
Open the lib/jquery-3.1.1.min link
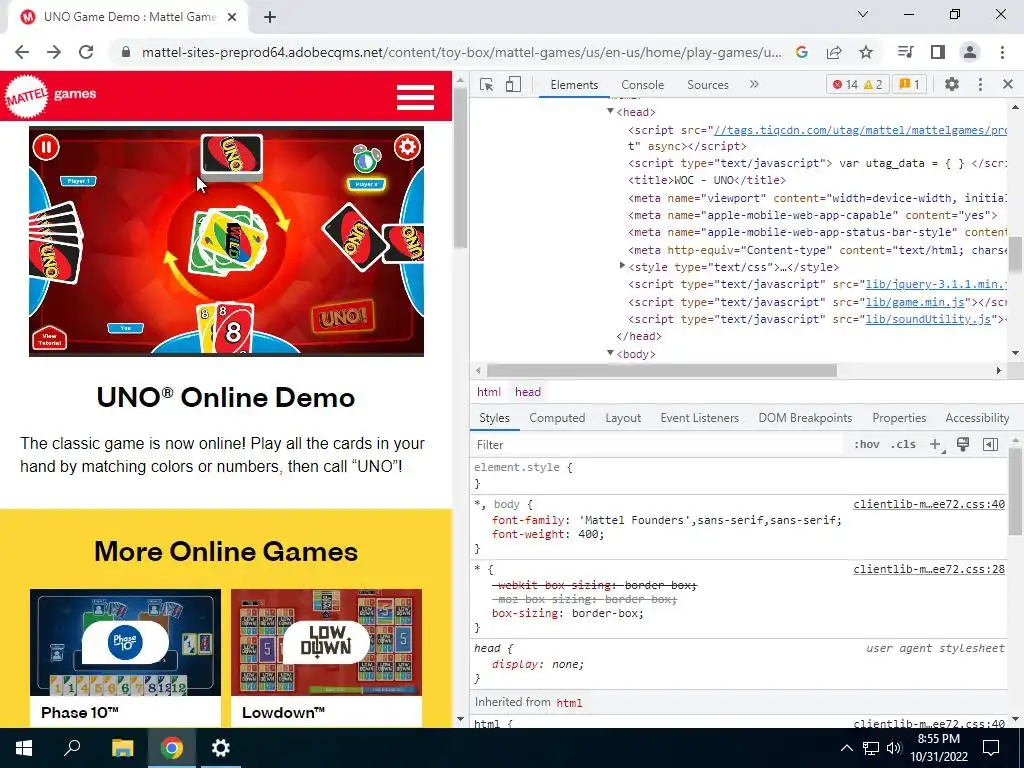click(x=936, y=284)
